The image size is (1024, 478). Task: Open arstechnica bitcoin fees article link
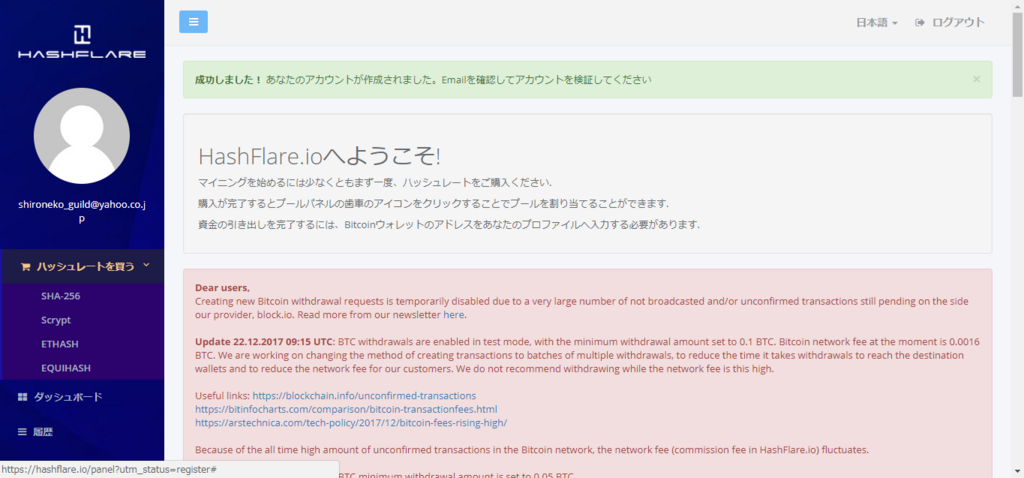pyautogui.click(x=351, y=422)
